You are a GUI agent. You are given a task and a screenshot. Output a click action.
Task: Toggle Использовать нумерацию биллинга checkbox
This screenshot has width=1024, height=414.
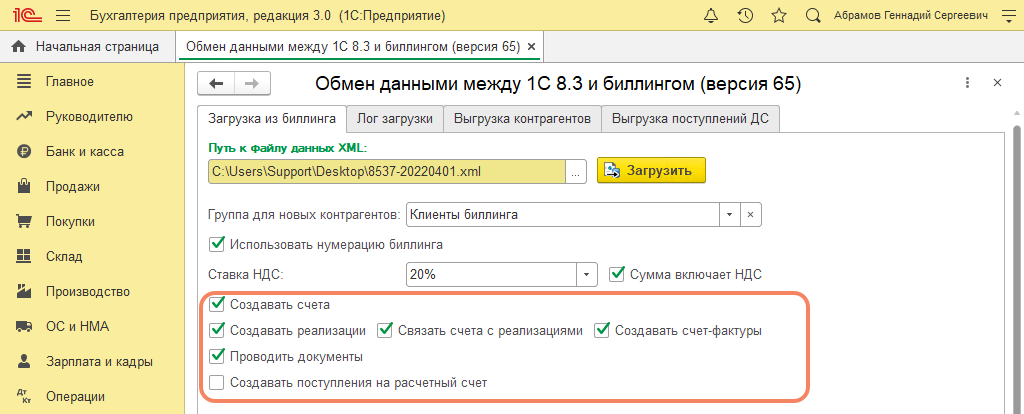pos(217,245)
